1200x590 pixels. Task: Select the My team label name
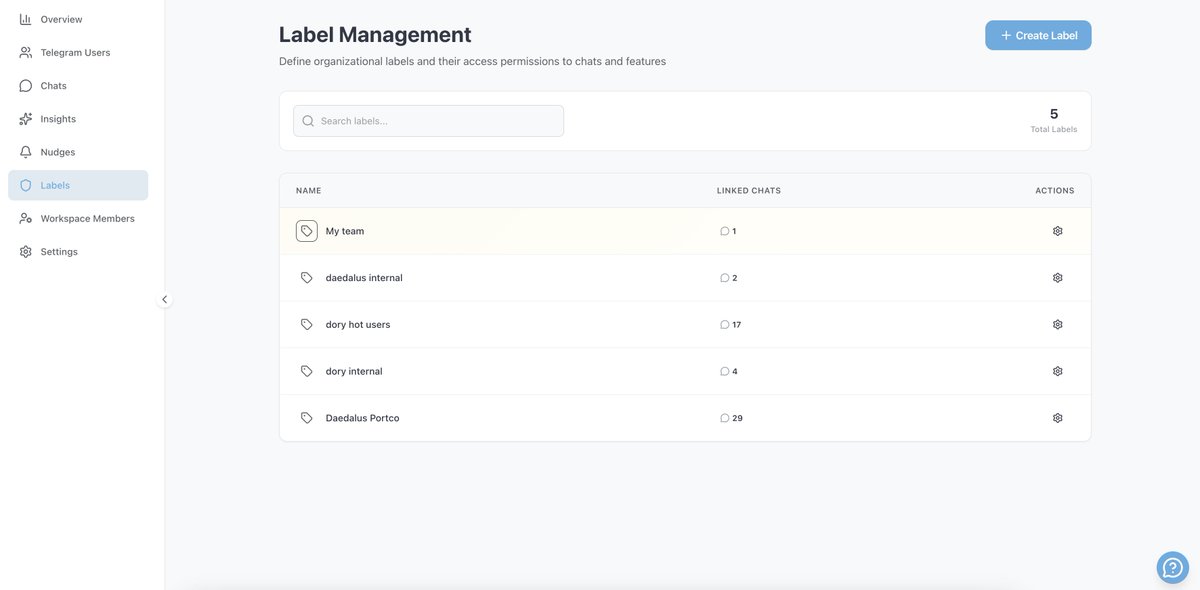tap(345, 231)
